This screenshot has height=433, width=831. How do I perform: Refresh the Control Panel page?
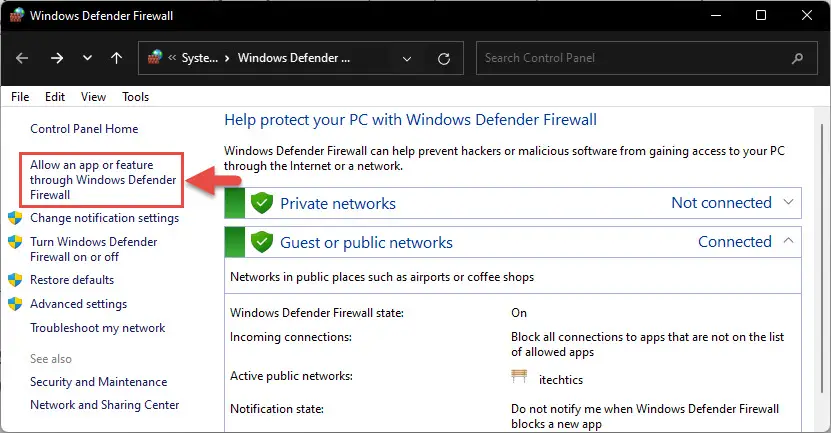pos(444,58)
